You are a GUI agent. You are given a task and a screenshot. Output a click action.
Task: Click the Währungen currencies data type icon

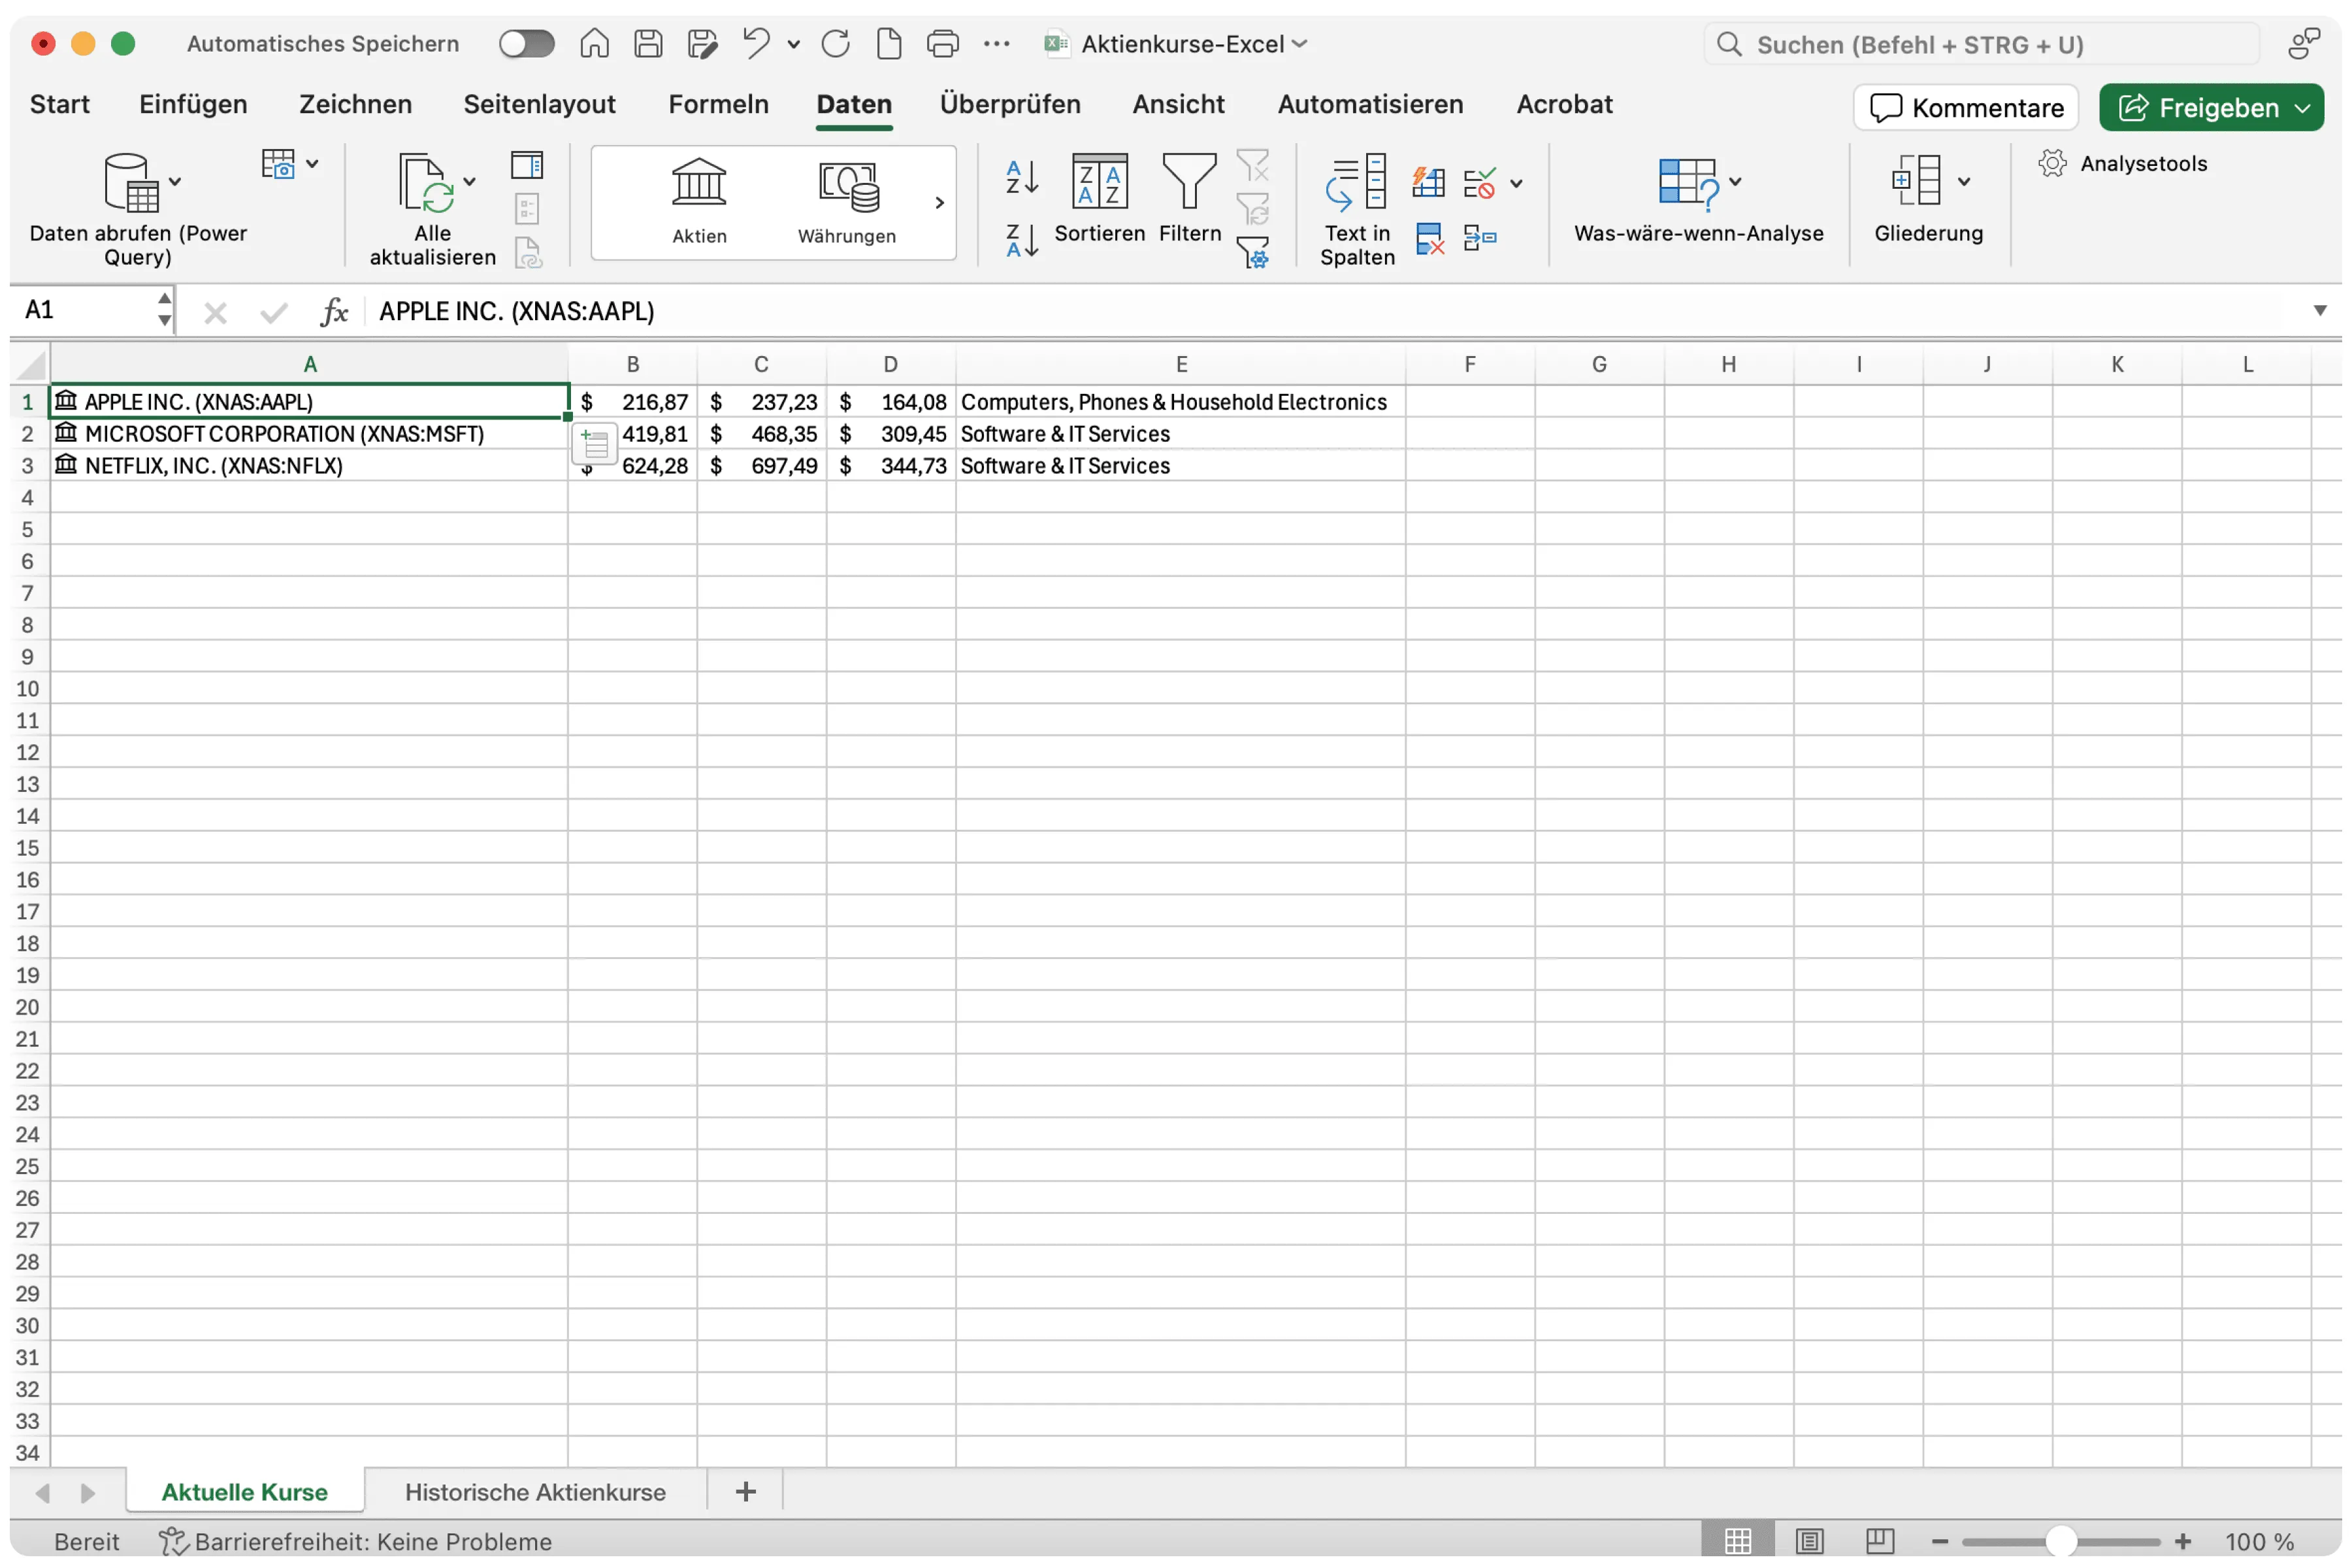[x=847, y=186]
